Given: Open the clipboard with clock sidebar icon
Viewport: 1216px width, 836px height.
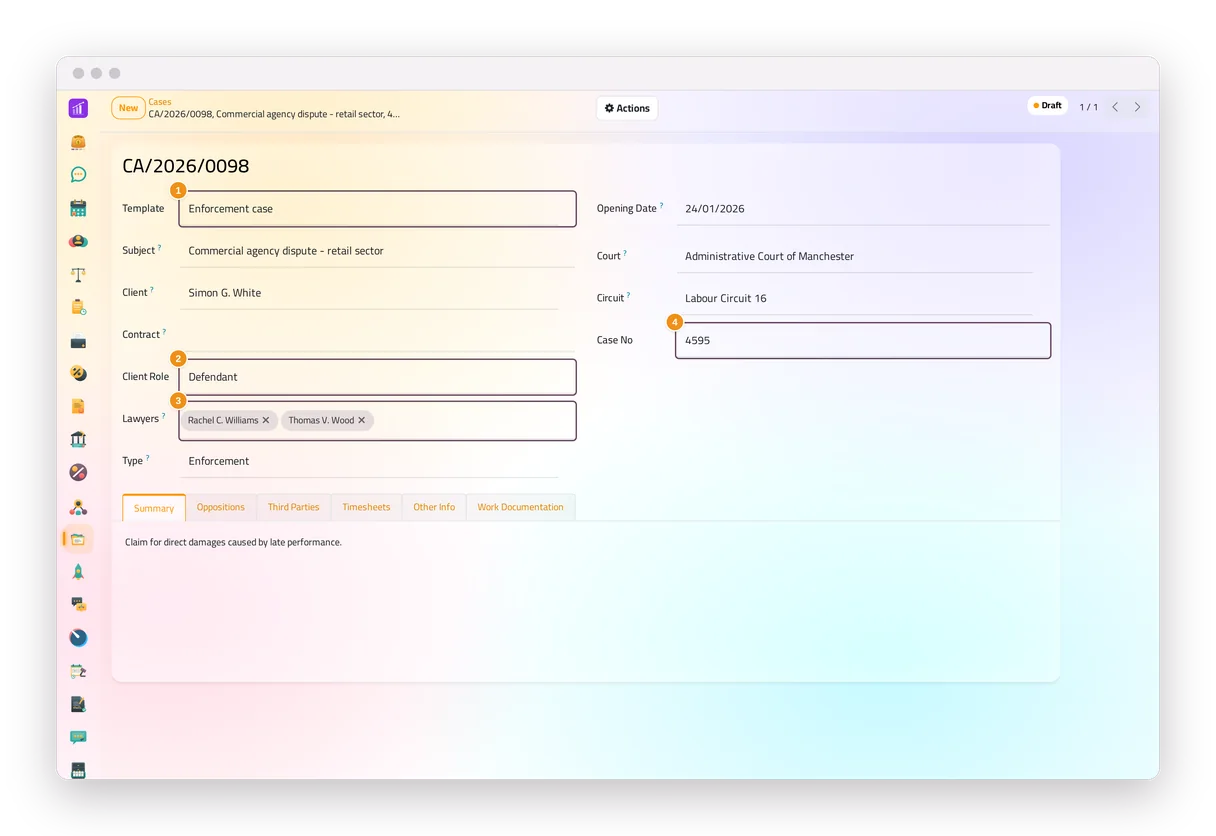Looking at the screenshot, I should 78,307.
